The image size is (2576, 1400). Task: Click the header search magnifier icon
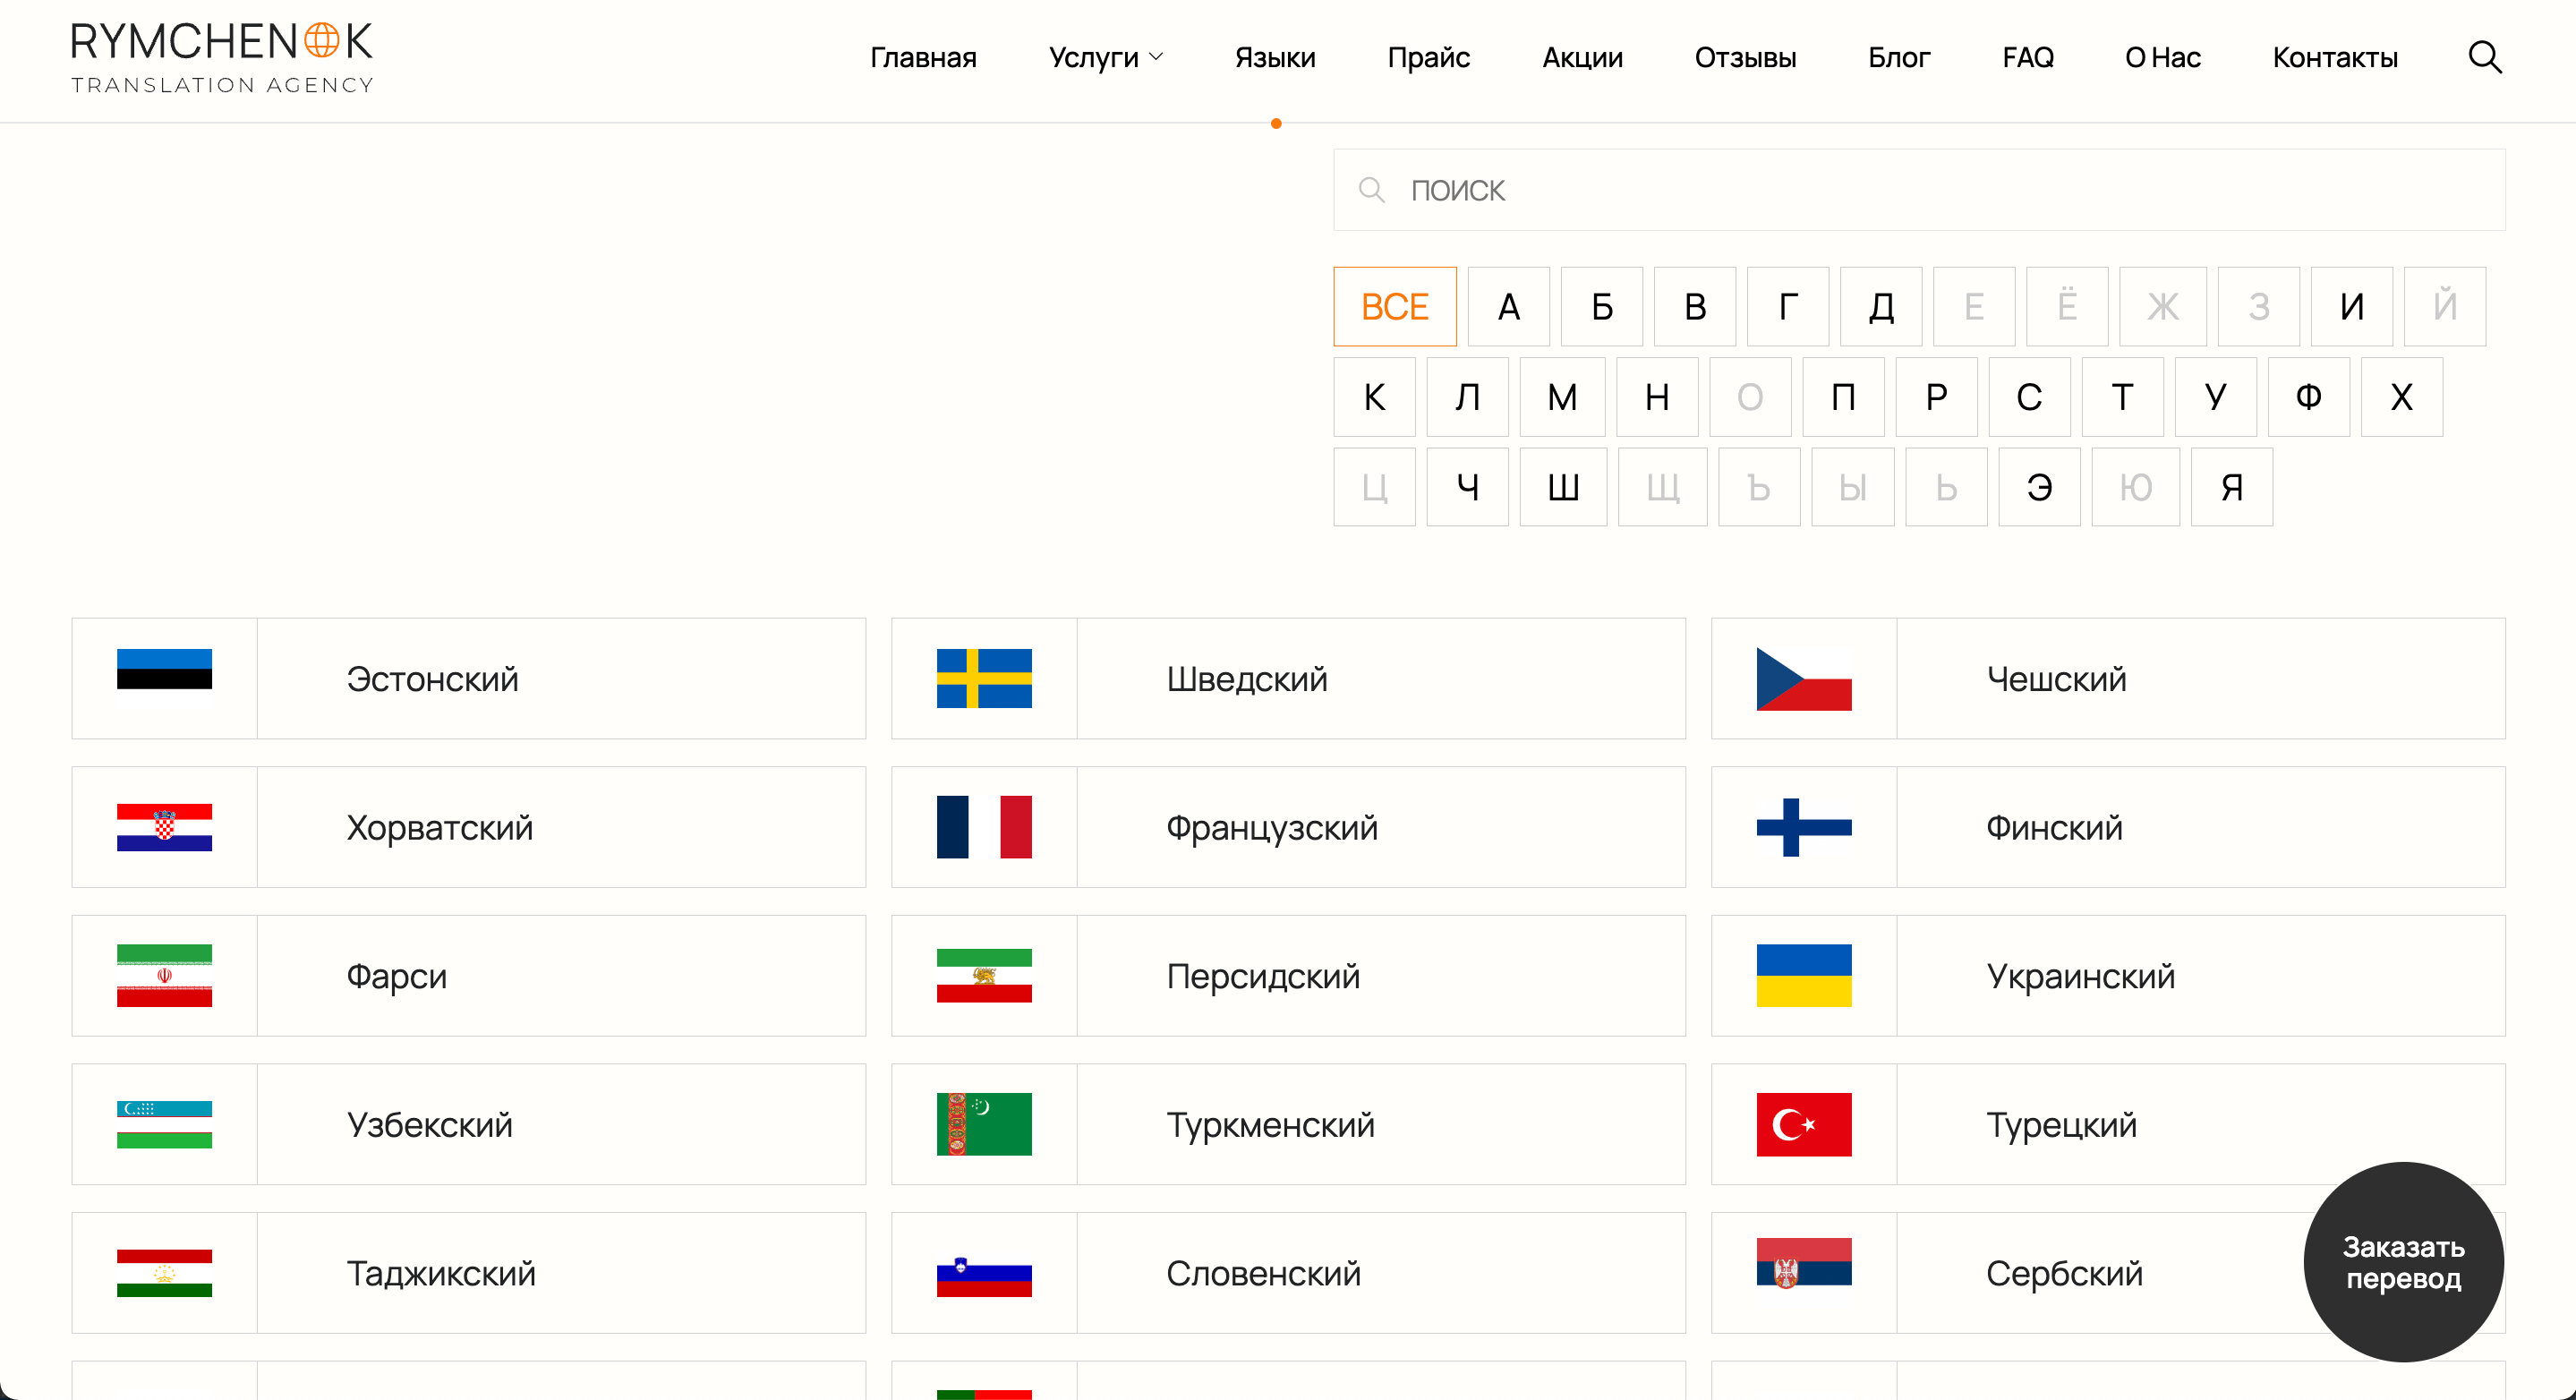point(2484,58)
